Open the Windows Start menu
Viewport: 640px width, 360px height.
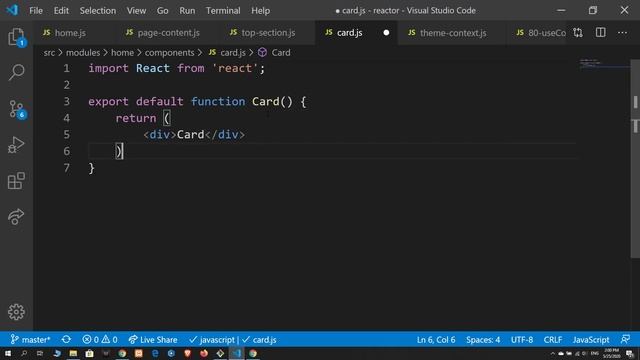[8, 353]
